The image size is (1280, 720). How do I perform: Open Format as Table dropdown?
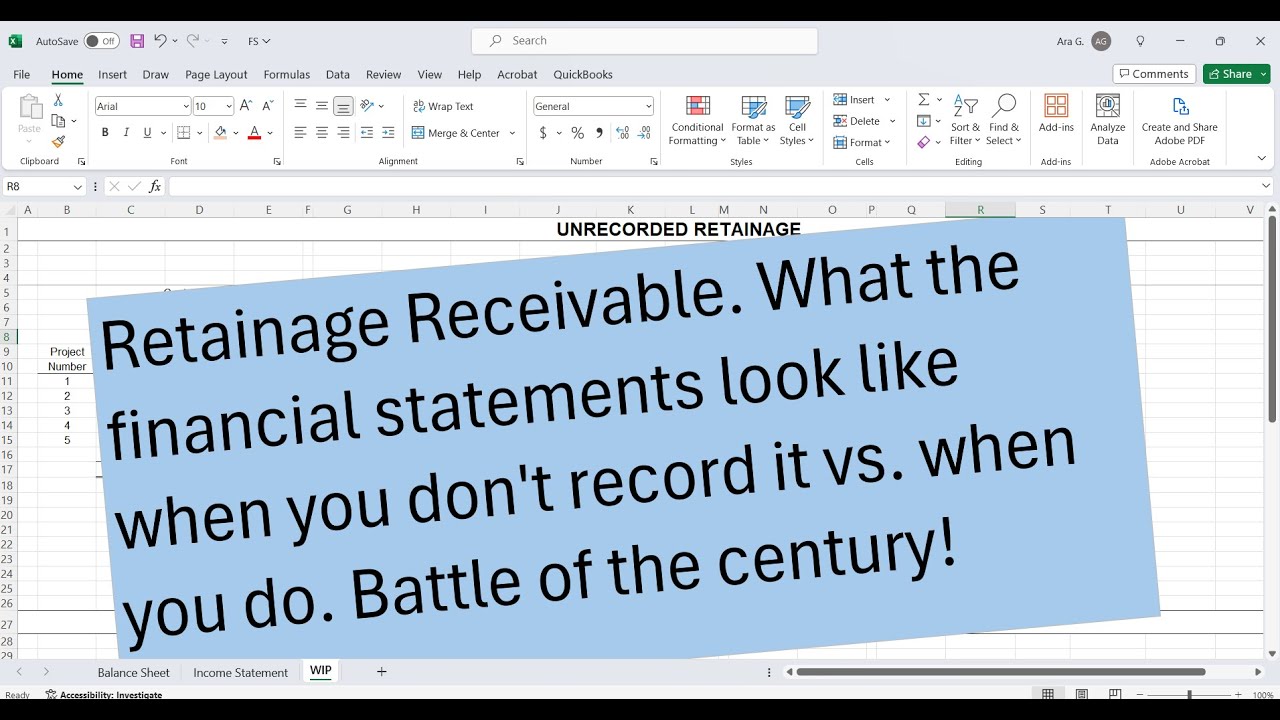tap(753, 120)
